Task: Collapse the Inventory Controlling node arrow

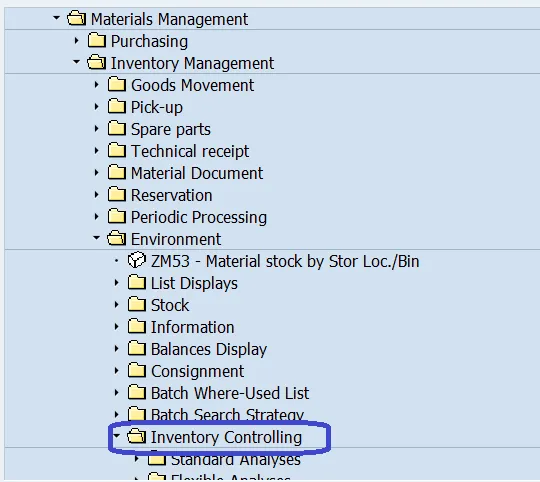Action: [x=116, y=436]
